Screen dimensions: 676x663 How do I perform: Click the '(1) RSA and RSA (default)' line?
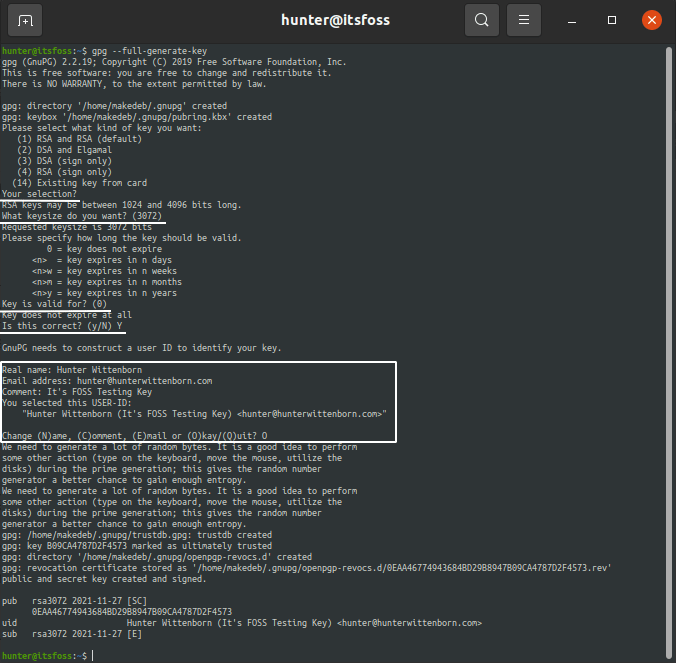coord(79,139)
